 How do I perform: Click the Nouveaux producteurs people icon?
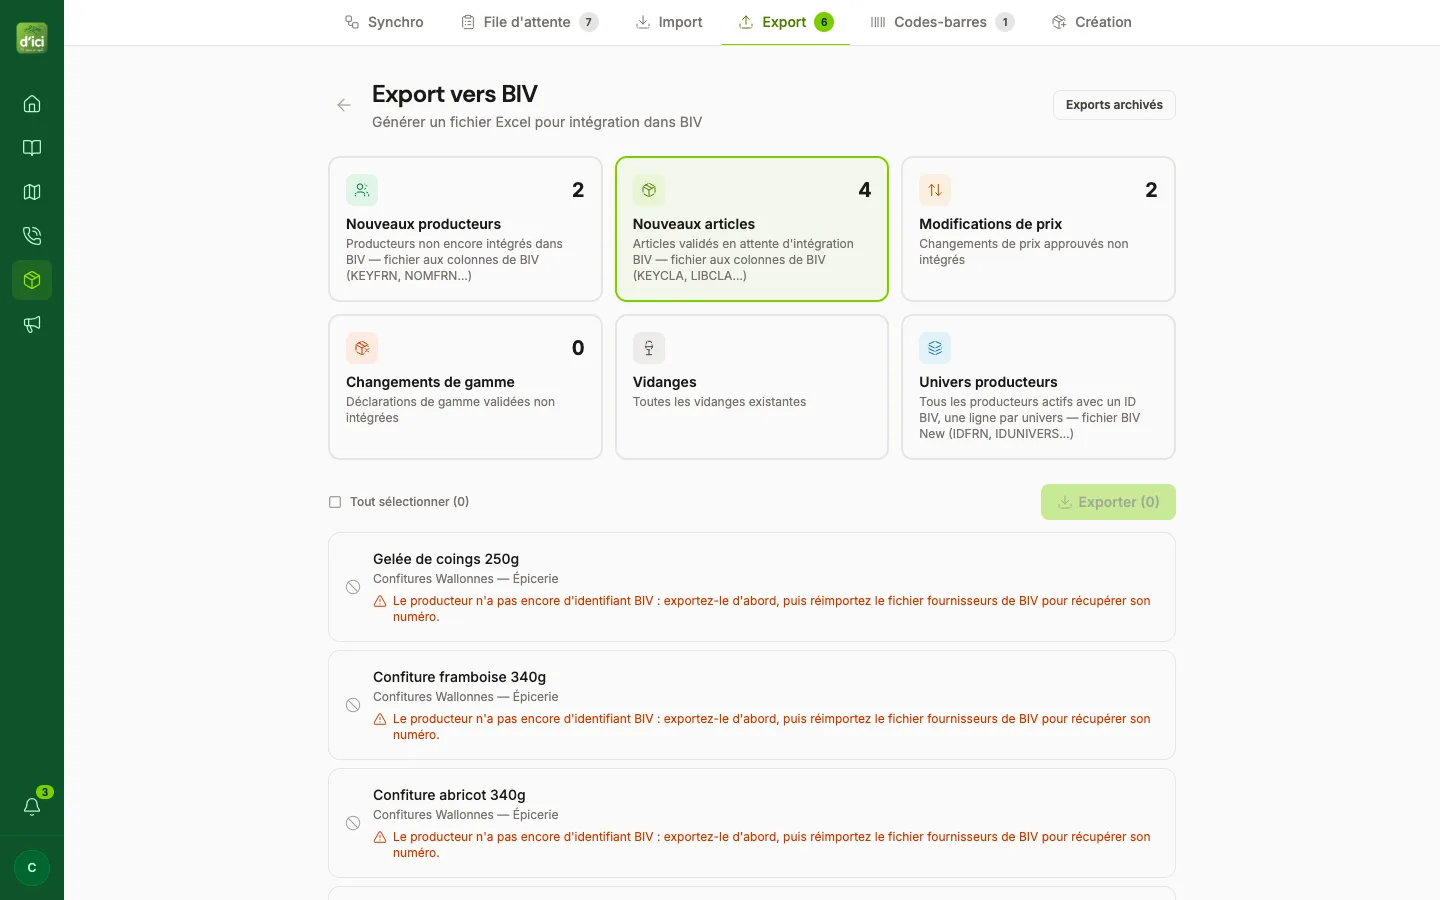tap(362, 190)
